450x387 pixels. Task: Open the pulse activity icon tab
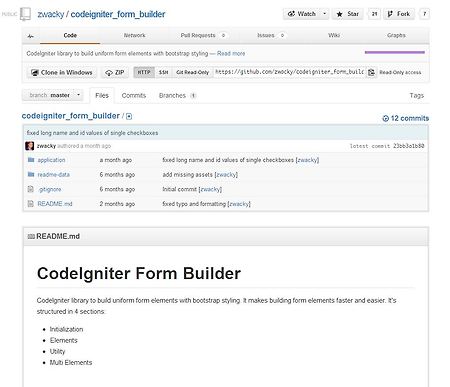[x=31, y=36]
